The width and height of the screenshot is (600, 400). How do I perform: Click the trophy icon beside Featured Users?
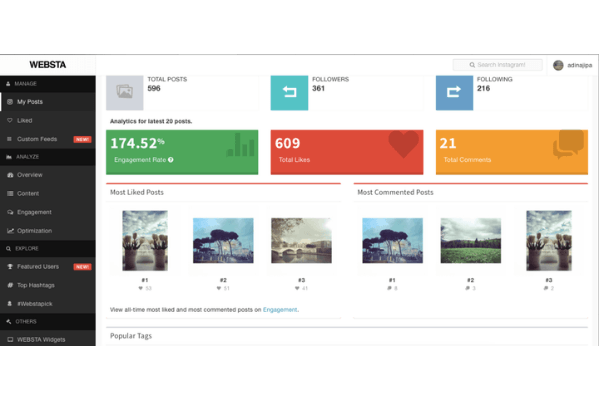pos(10,266)
